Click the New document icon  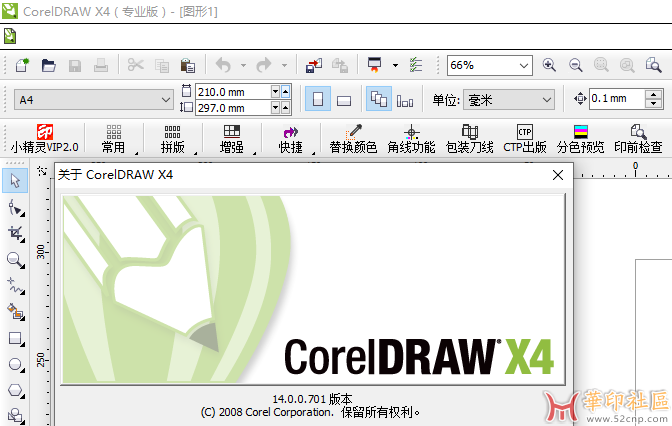[22, 65]
